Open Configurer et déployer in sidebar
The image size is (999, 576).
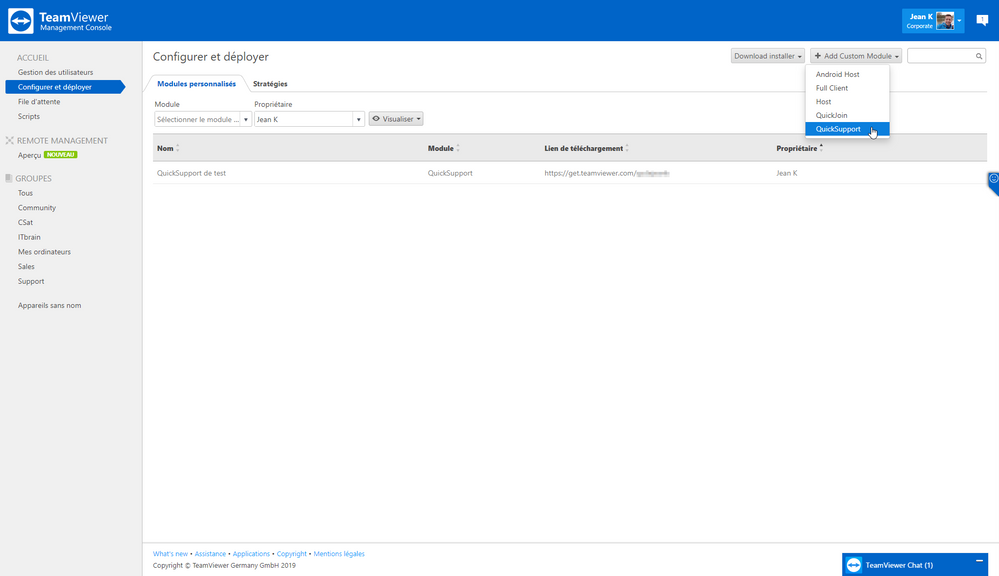pos(64,87)
